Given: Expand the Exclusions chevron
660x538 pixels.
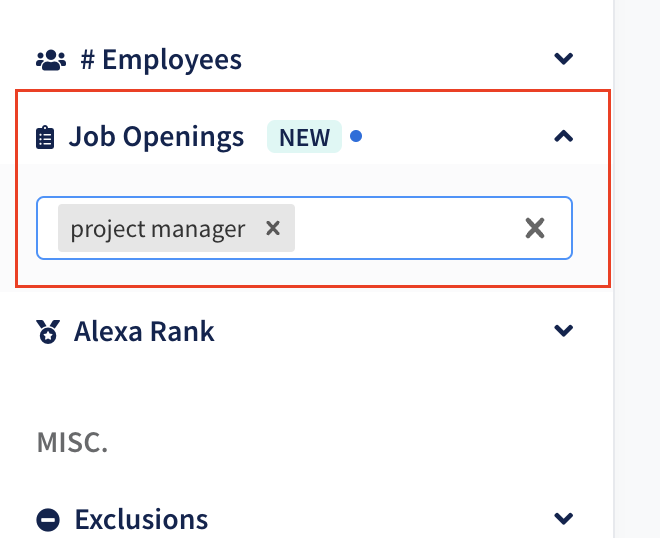Looking at the screenshot, I should [564, 518].
